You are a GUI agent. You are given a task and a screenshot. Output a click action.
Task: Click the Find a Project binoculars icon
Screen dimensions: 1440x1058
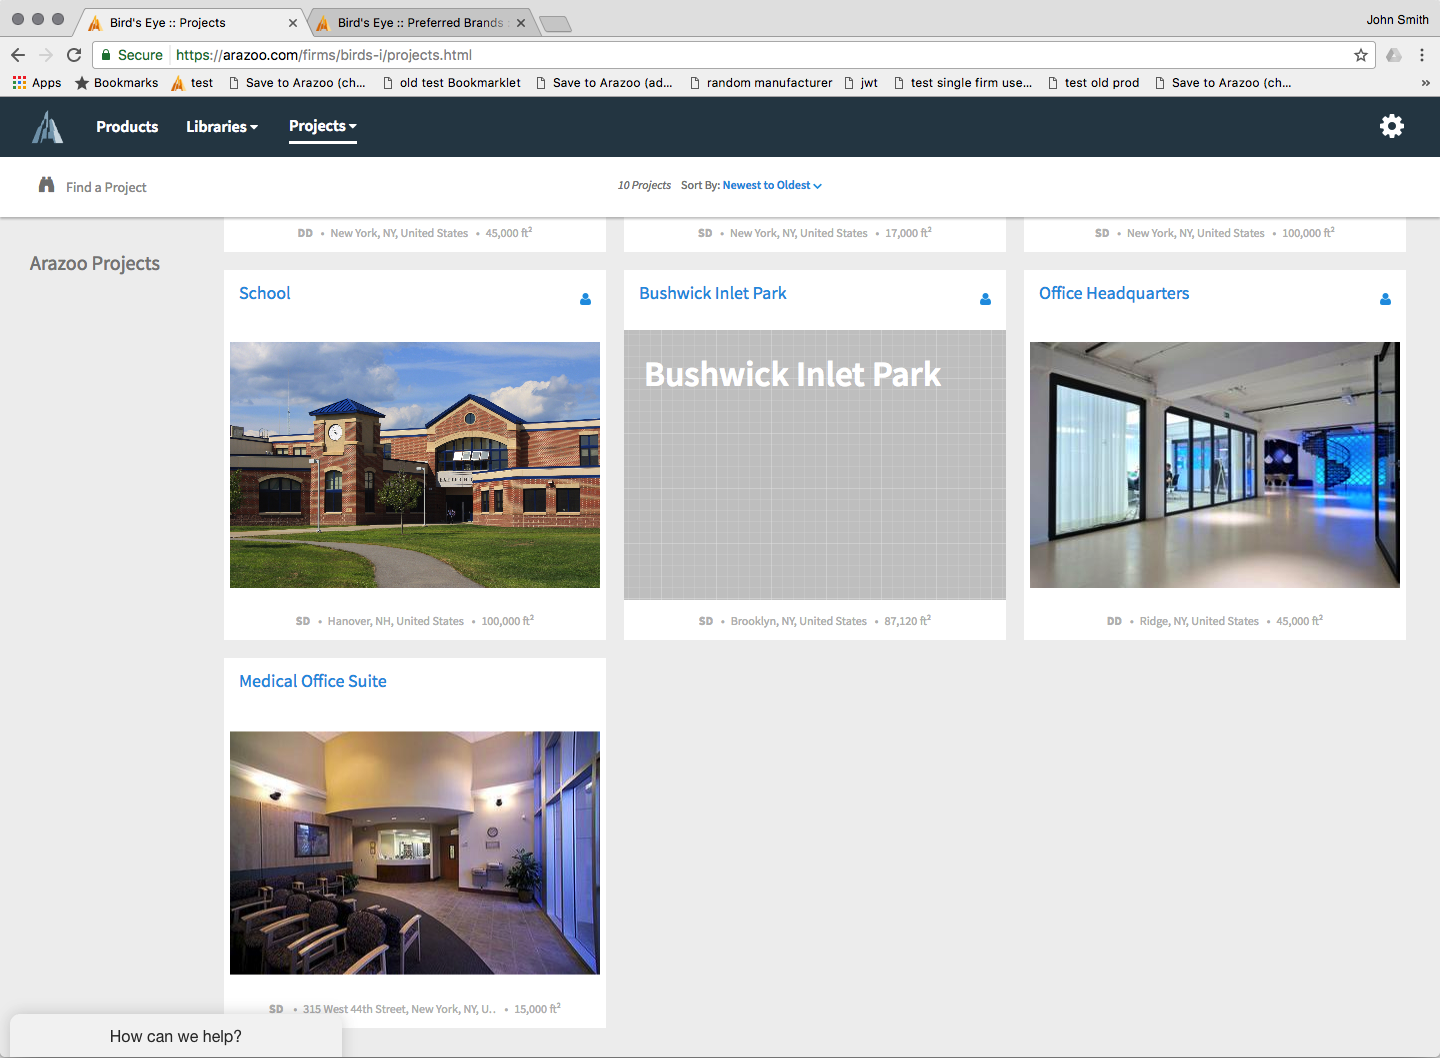click(46, 185)
